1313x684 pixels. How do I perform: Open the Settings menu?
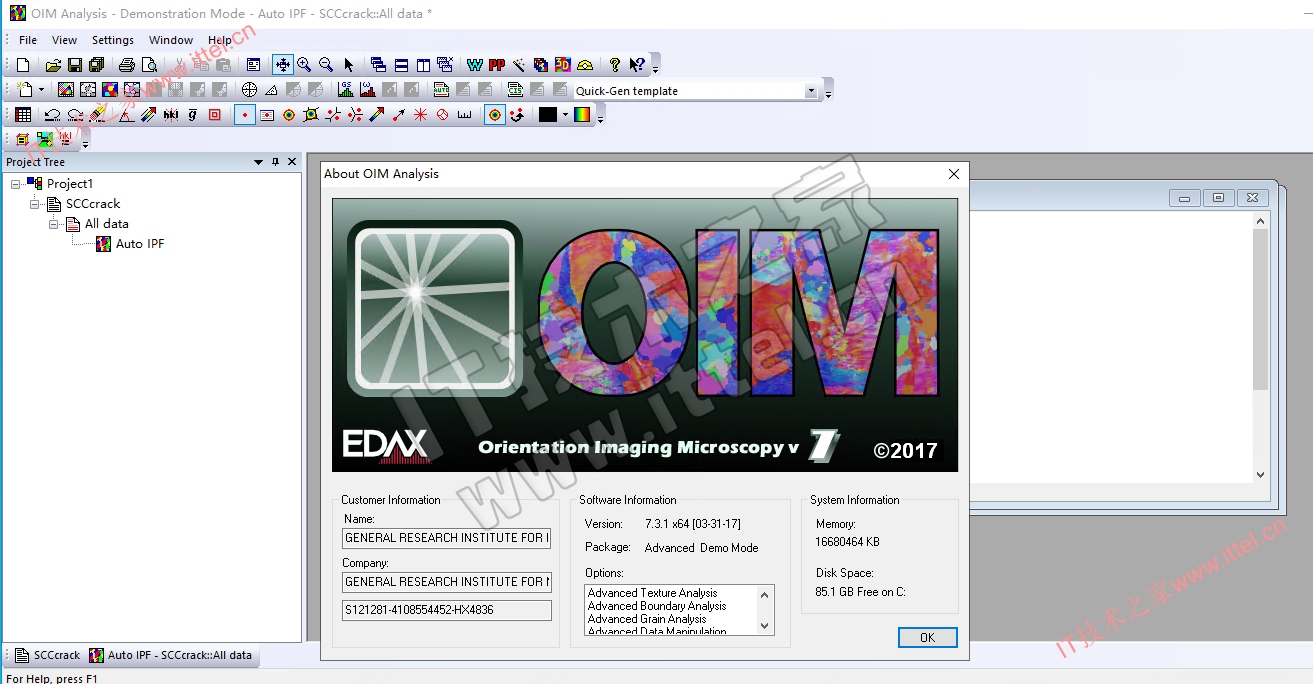(113, 40)
